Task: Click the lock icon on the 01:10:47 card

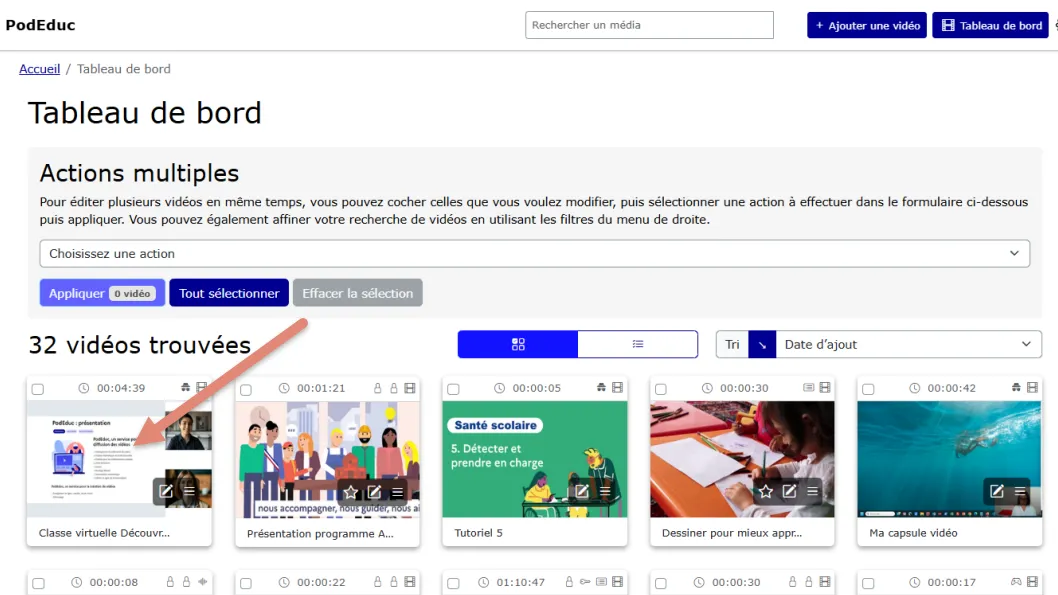Action: click(569, 582)
